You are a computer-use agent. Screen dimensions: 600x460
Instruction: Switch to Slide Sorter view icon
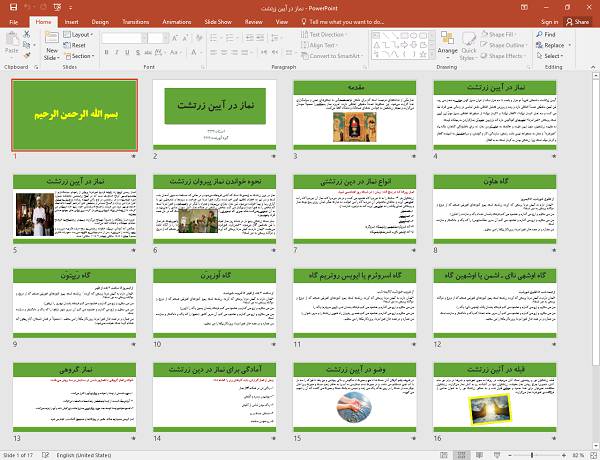click(x=461, y=455)
